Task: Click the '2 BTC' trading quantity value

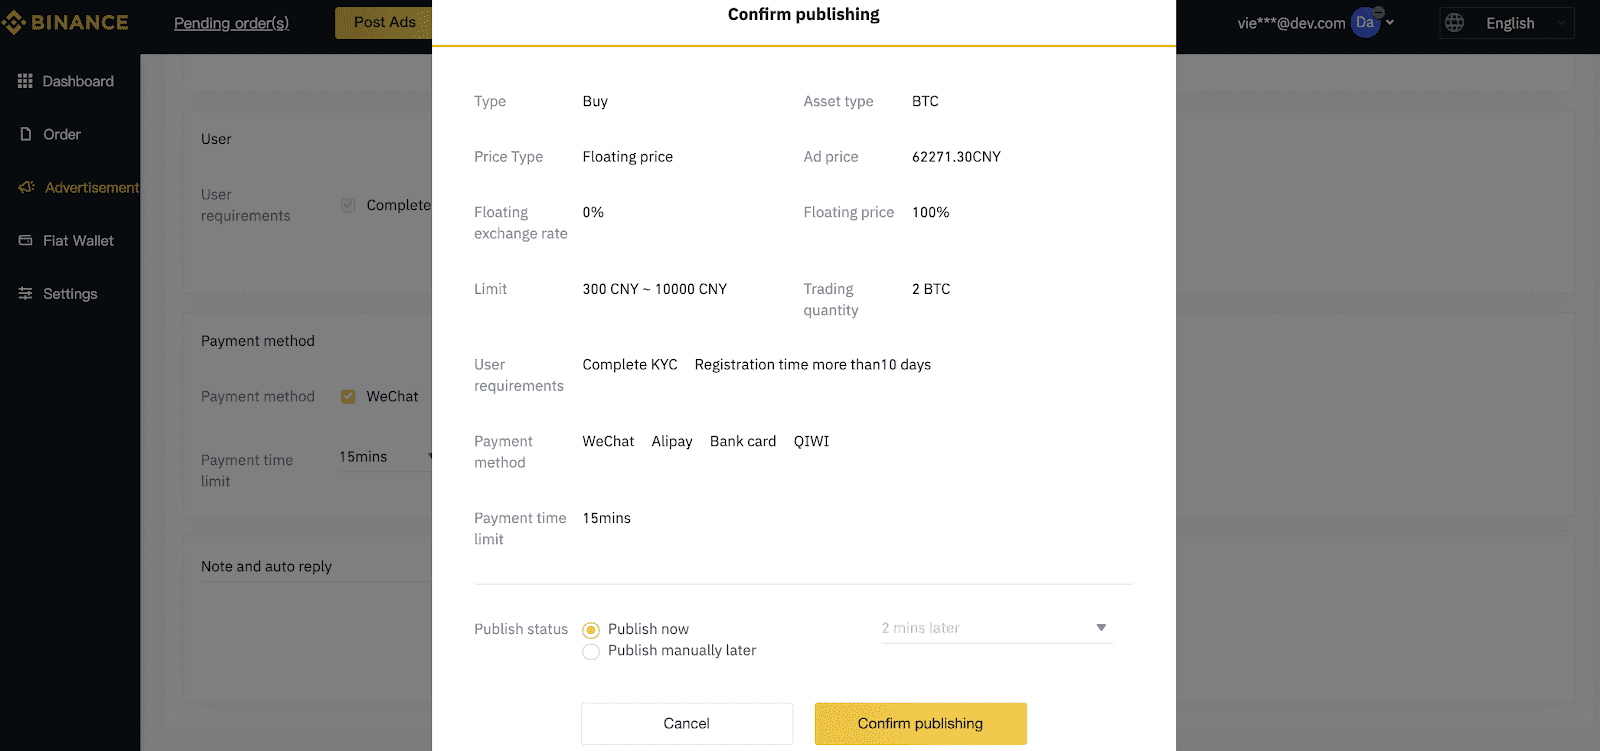Action: 931,289
